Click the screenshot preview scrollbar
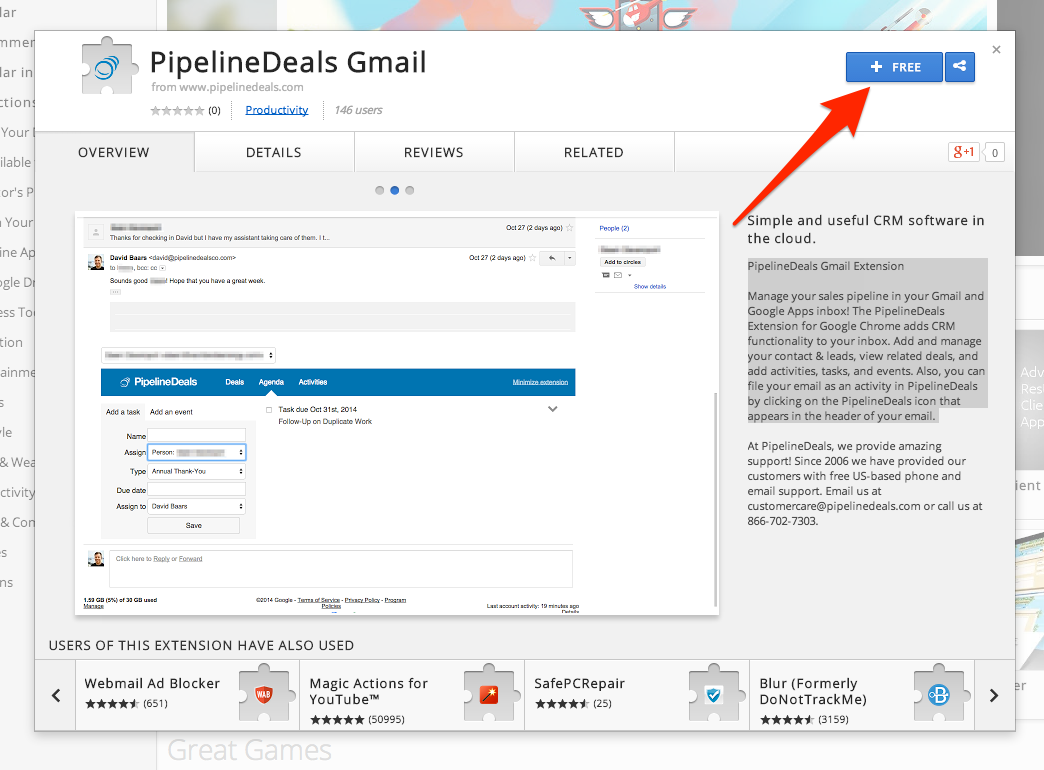The width and height of the screenshot is (1044, 770). point(716,500)
